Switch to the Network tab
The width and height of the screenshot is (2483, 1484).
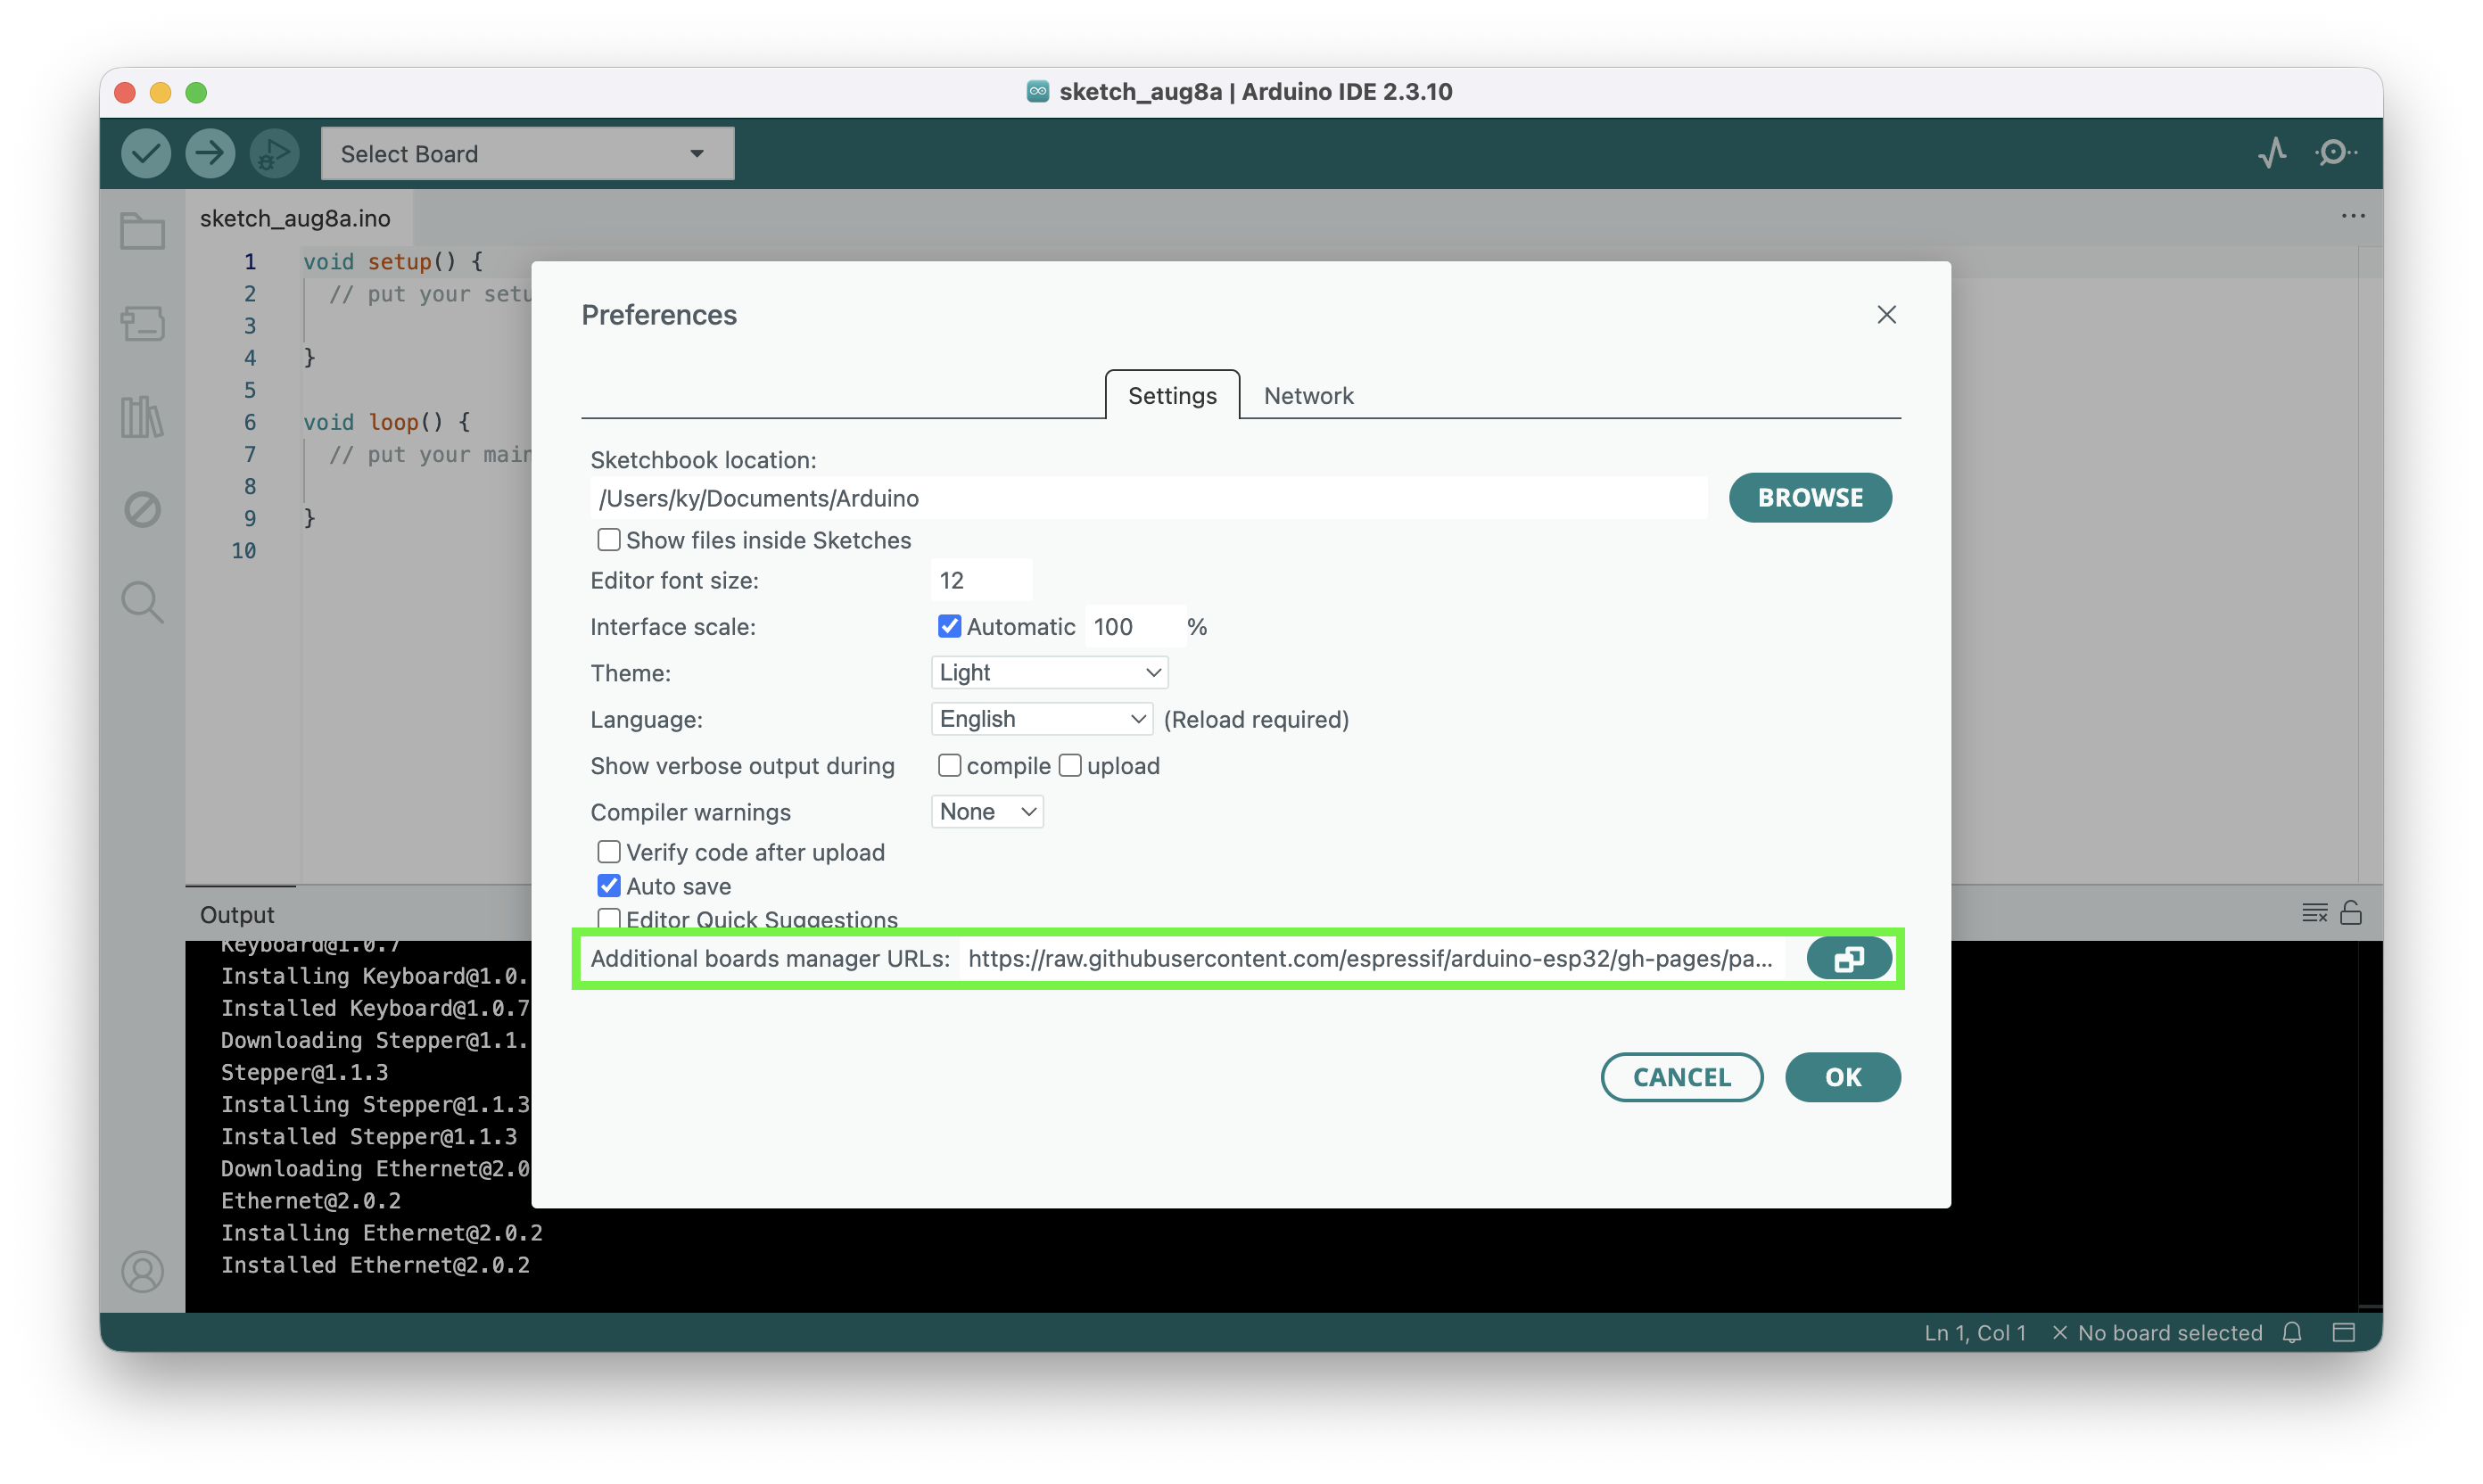(x=1308, y=395)
